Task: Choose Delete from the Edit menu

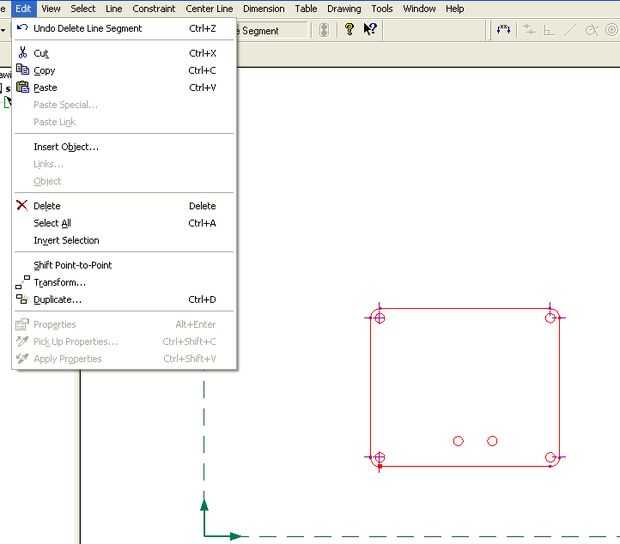Action: [x=124, y=206]
